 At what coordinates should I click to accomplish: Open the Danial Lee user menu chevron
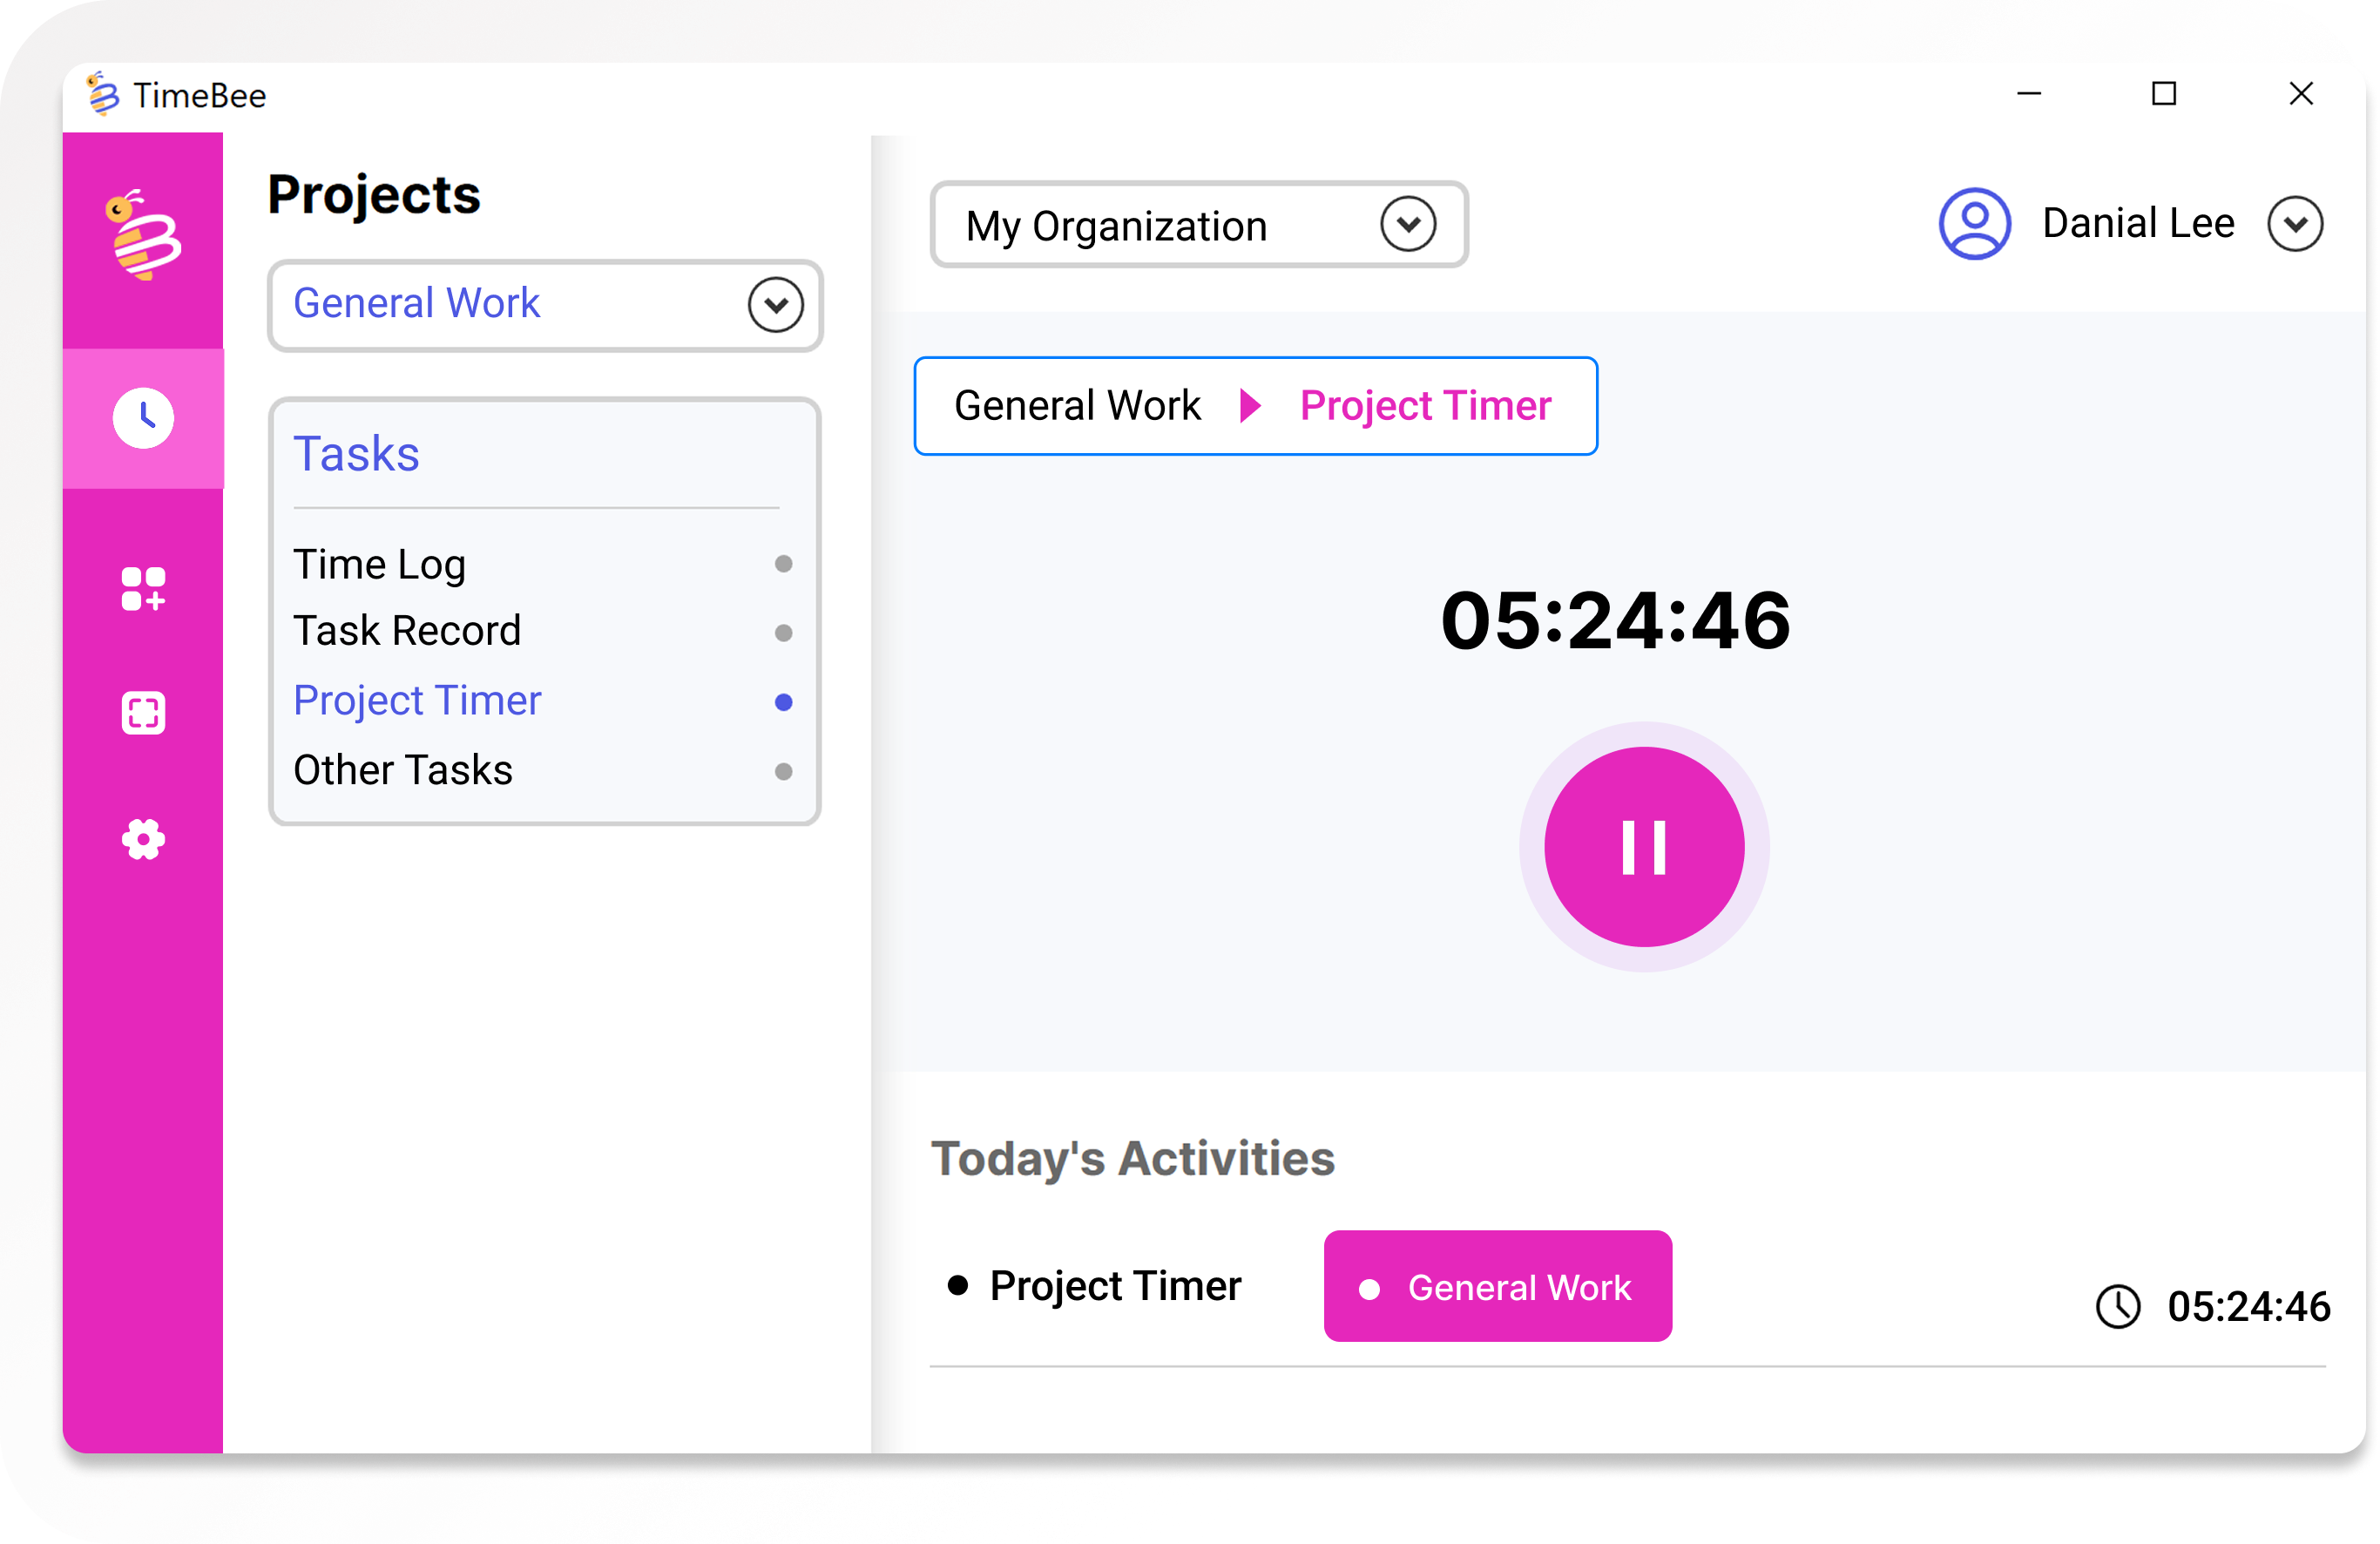2295,224
